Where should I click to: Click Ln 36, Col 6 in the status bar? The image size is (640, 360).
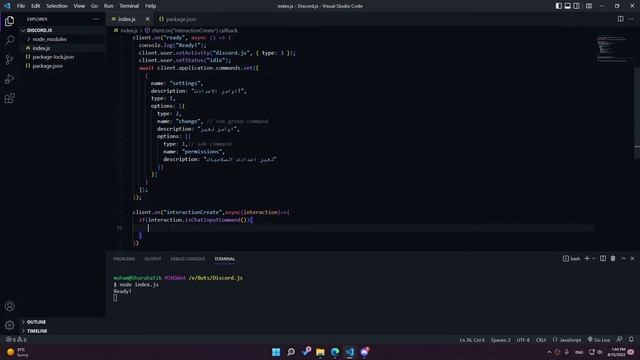point(472,340)
